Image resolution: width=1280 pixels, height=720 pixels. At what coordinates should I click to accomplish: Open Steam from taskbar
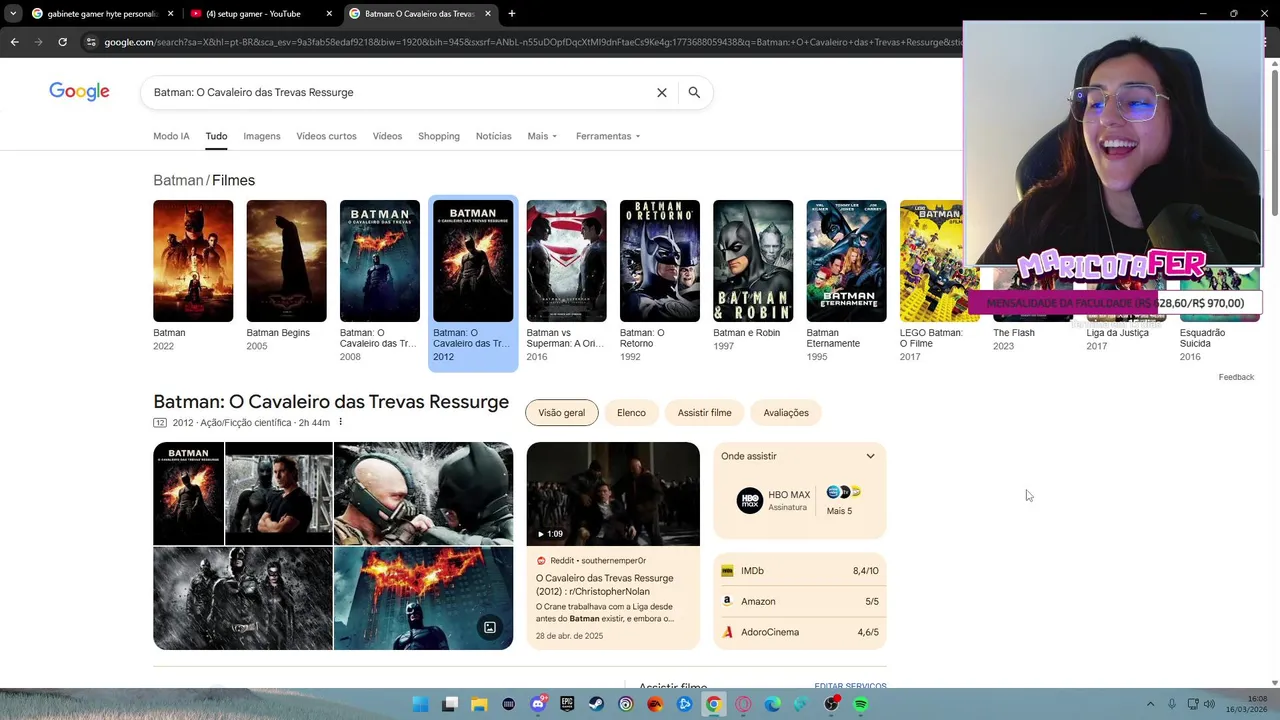click(x=597, y=704)
